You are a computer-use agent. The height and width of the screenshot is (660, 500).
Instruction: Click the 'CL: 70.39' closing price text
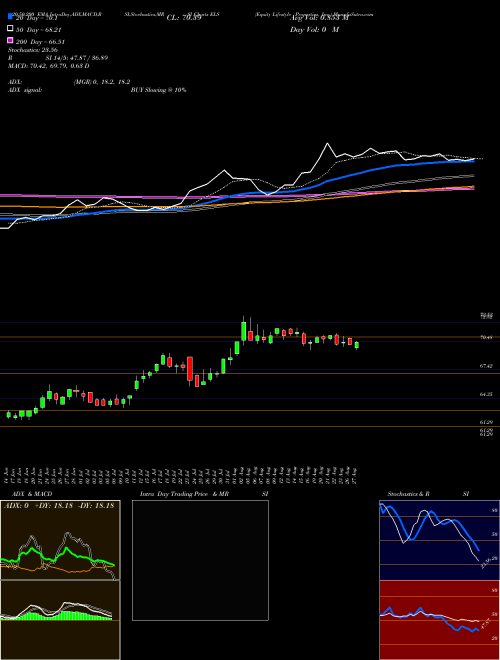point(184,18)
